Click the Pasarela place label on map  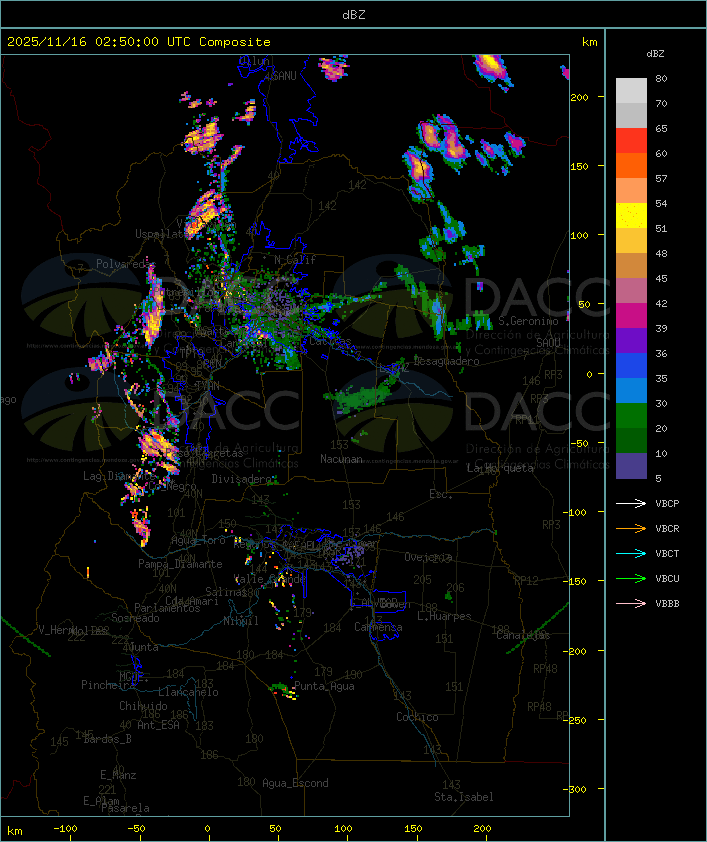pyautogui.click(x=125, y=808)
